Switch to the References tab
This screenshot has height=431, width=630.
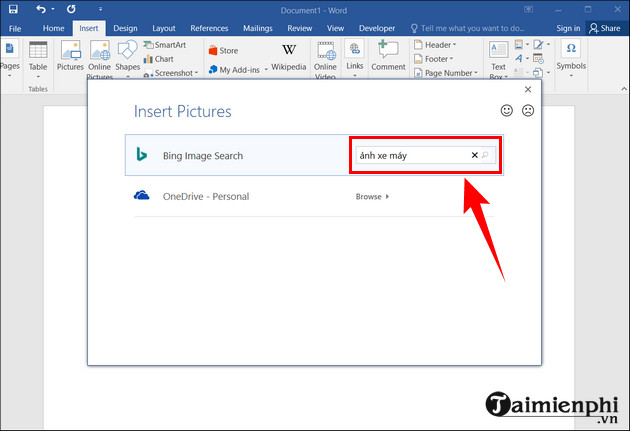pos(209,28)
